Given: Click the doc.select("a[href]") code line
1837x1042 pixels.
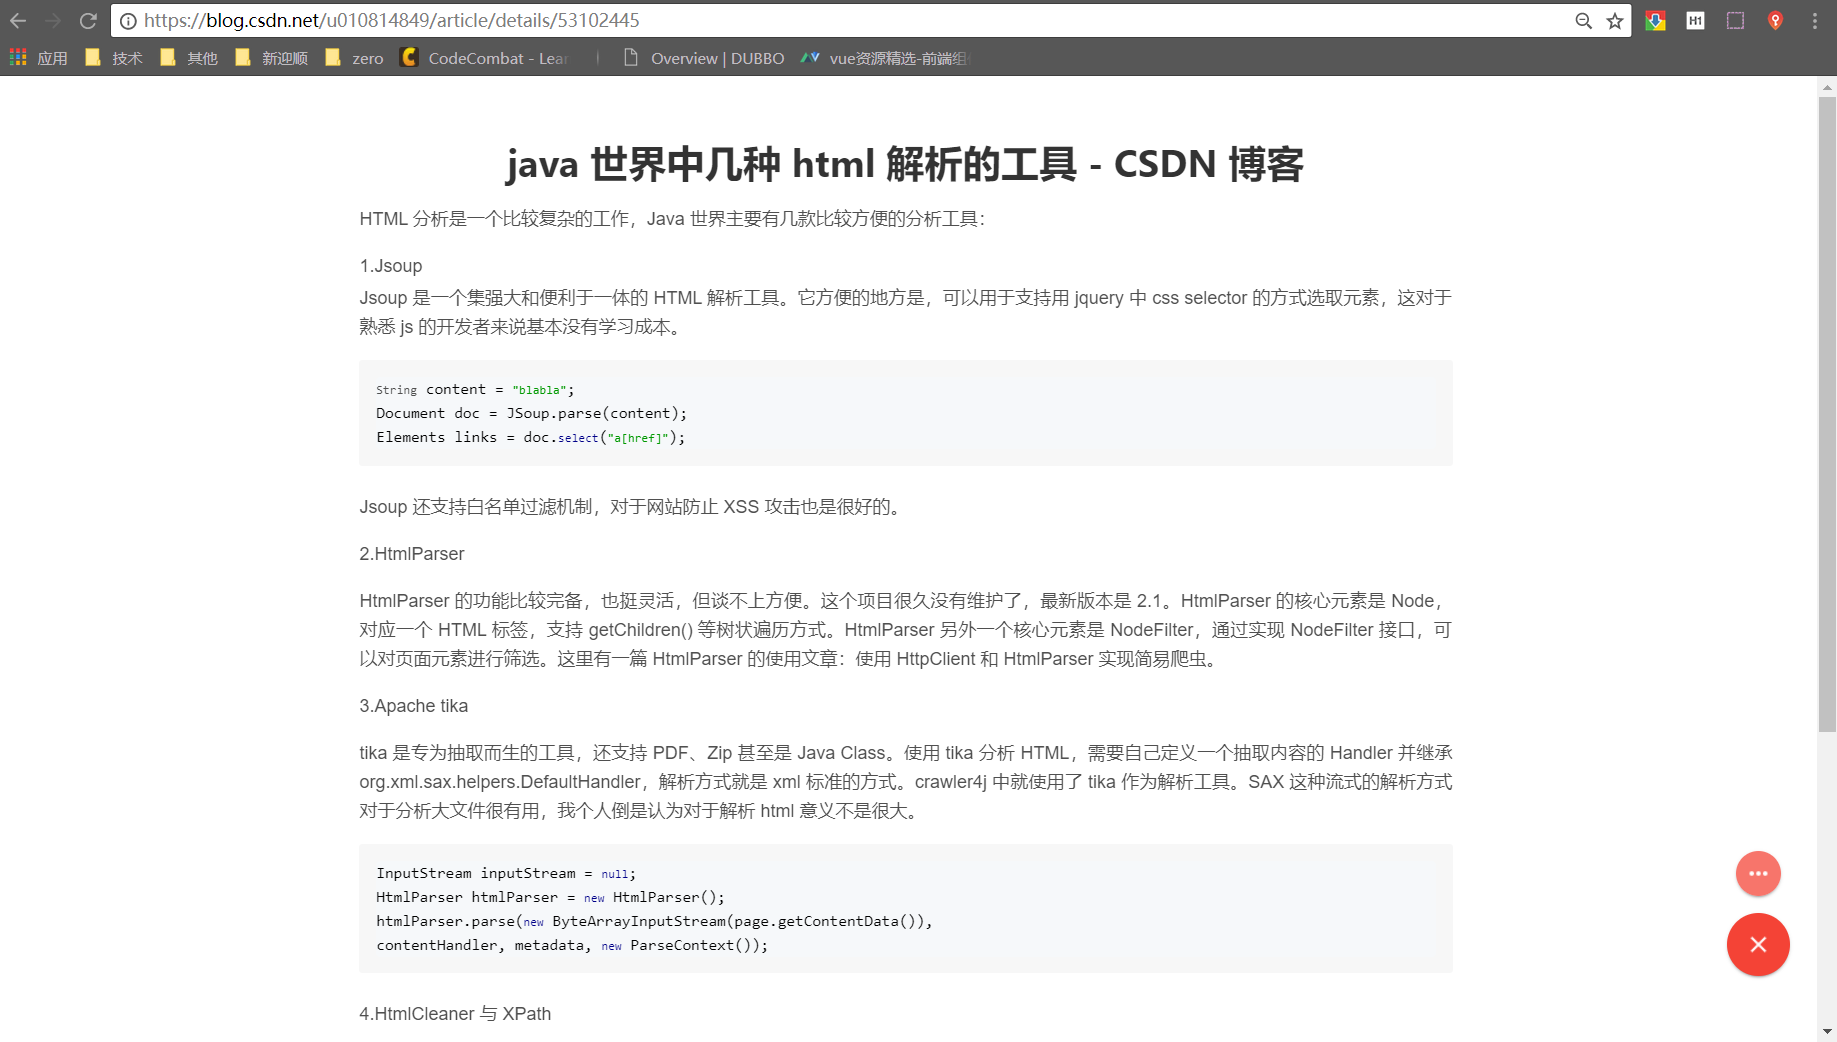Looking at the screenshot, I should [531, 437].
